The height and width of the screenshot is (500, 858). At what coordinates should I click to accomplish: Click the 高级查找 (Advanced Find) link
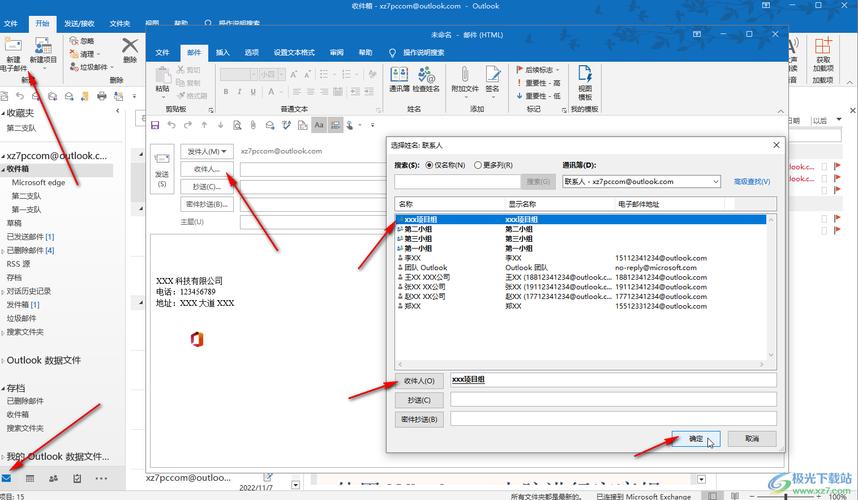pos(752,182)
